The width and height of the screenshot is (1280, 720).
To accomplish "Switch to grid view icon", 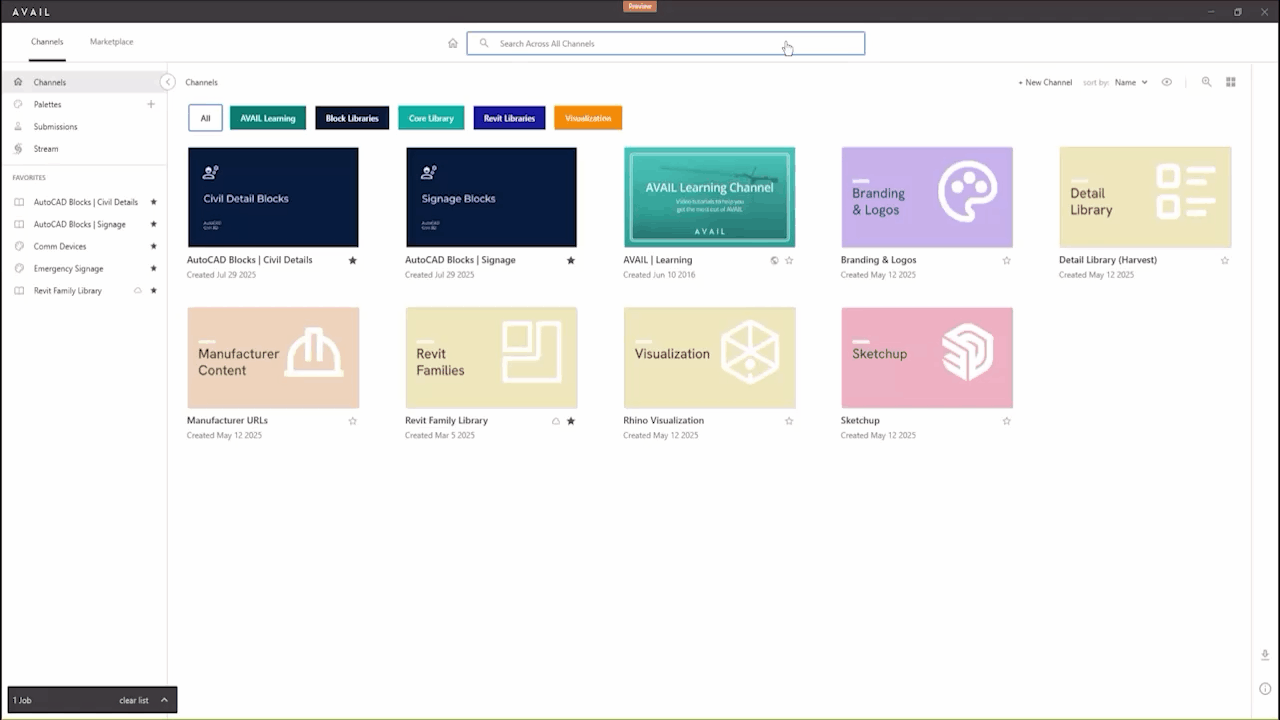I will pos(1231,82).
